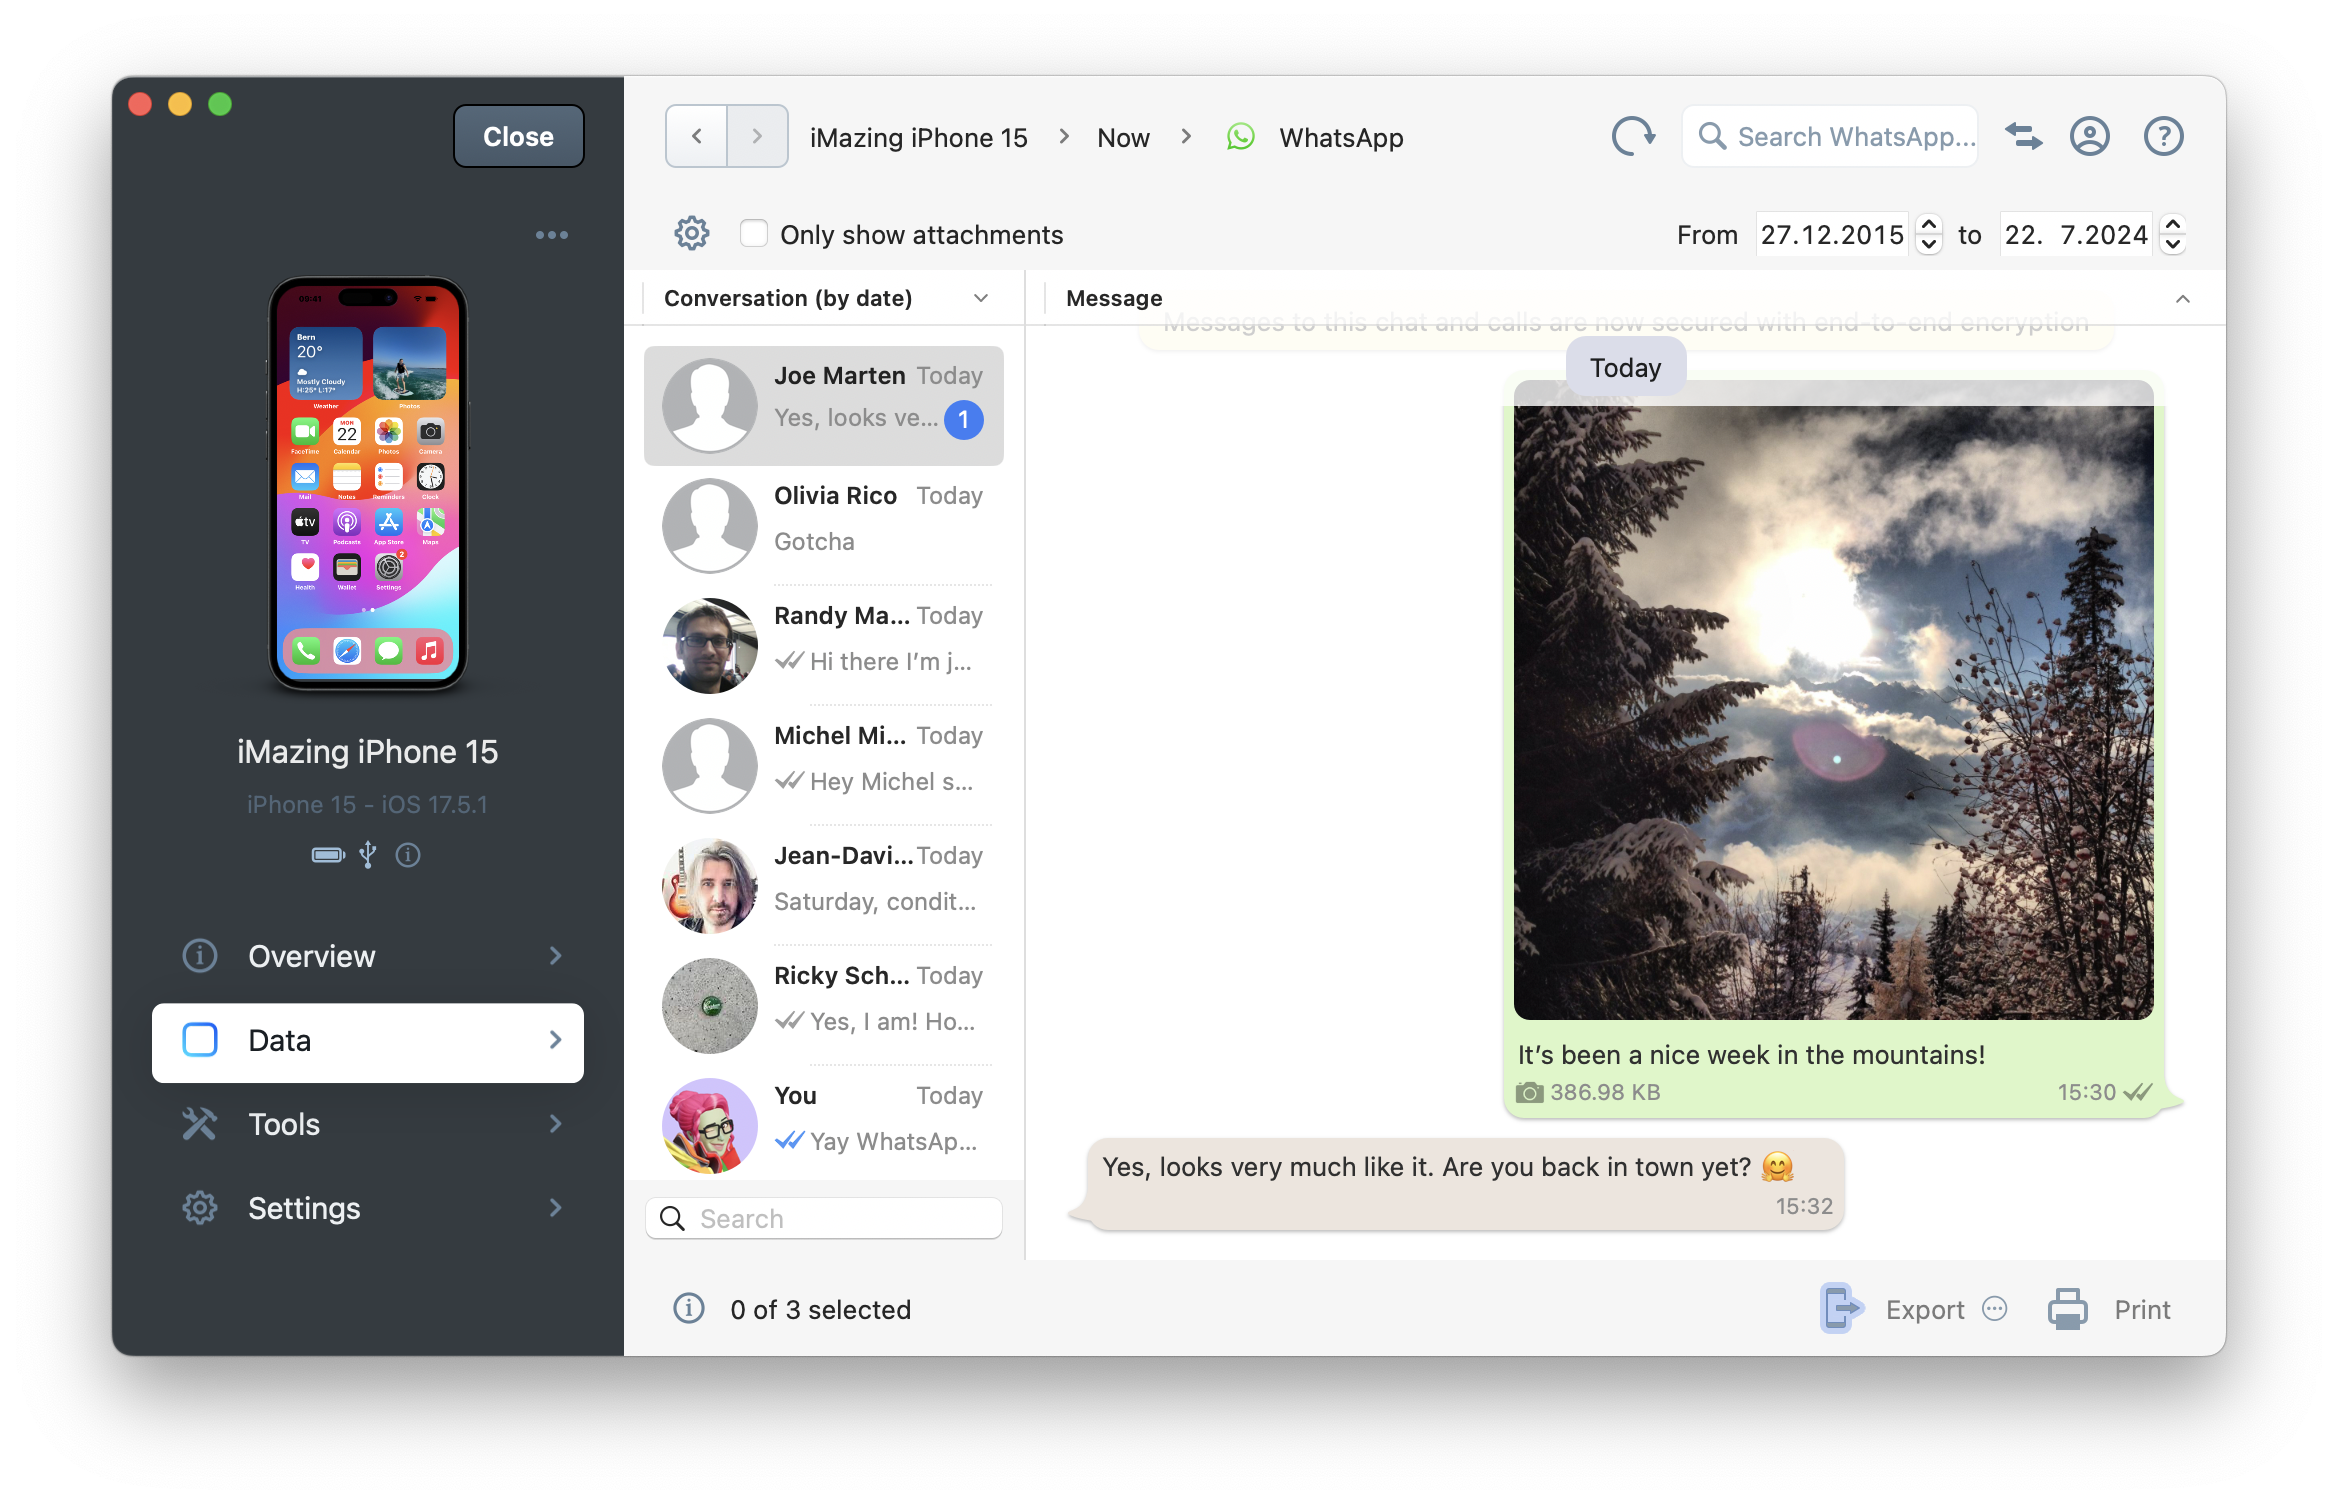Toggle the 'Only show attachments' checkbox
The height and width of the screenshot is (1504, 2338).
pos(753,235)
